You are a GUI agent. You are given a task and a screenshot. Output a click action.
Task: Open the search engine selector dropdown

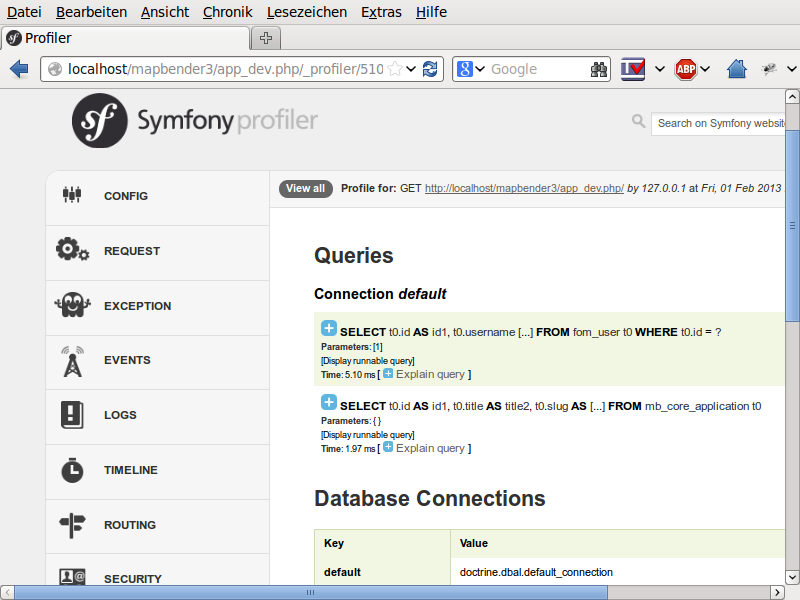471,69
